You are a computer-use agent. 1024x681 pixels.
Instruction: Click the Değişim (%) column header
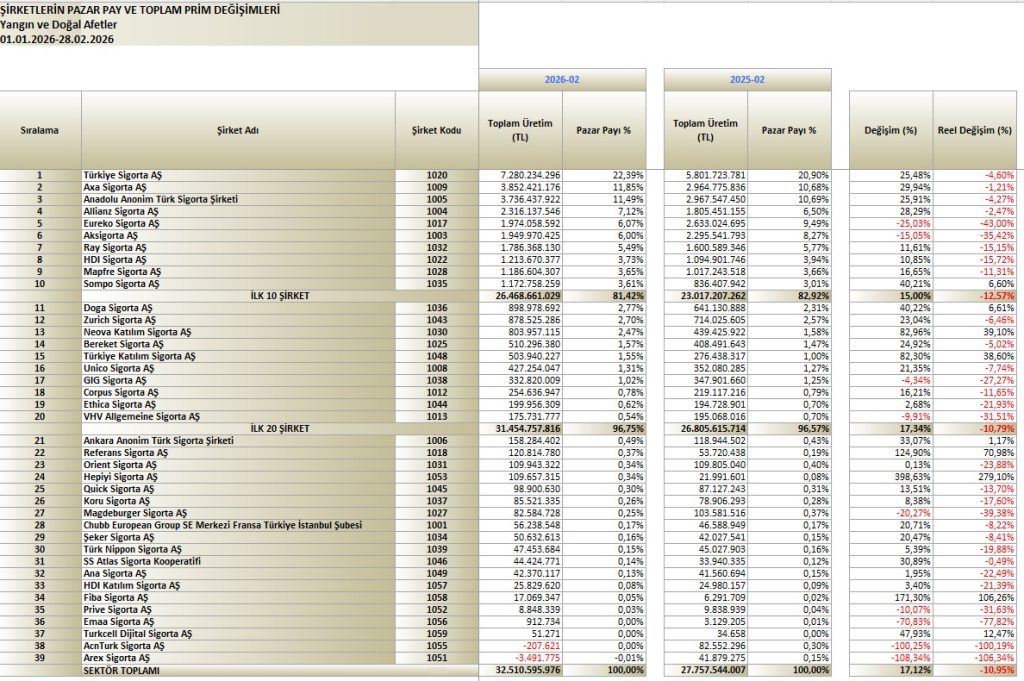coord(890,130)
